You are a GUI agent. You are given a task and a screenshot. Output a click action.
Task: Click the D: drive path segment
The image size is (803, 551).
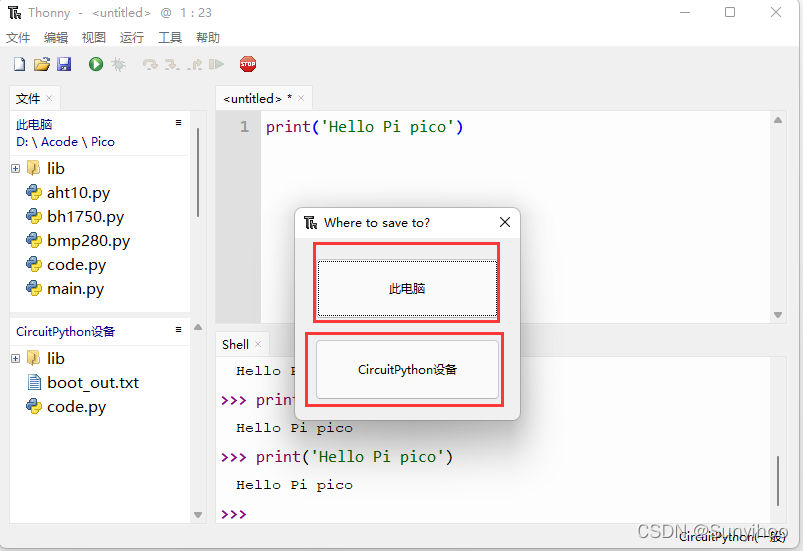22,142
